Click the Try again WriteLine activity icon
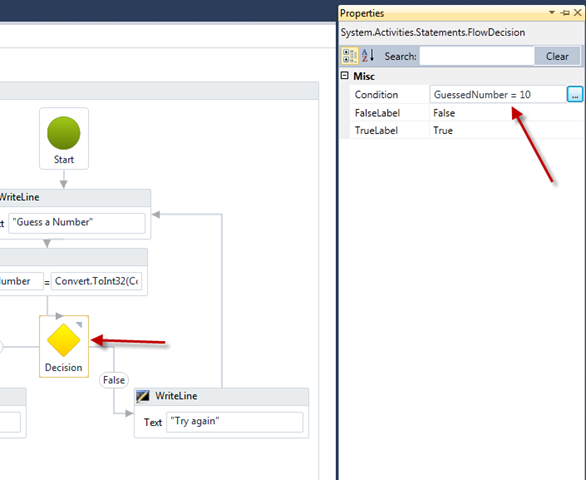Screen dimensions: 586x480 [x=143, y=396]
